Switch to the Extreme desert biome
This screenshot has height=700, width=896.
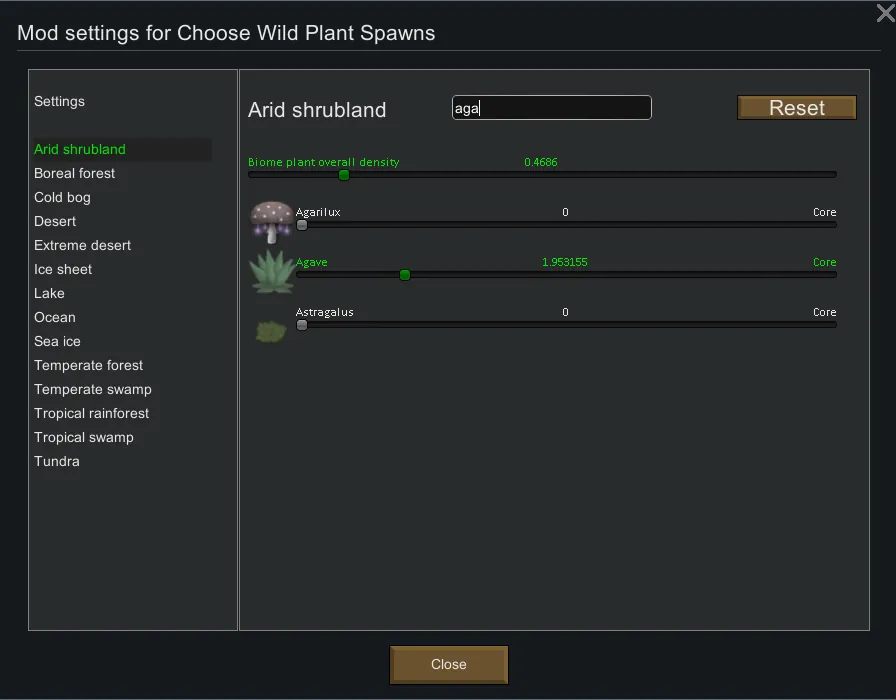coord(82,245)
